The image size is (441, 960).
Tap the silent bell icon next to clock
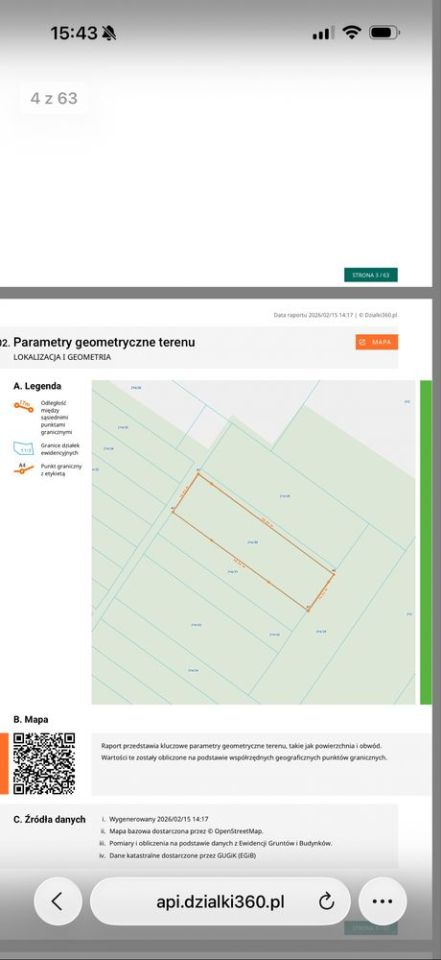[x=109, y=33]
